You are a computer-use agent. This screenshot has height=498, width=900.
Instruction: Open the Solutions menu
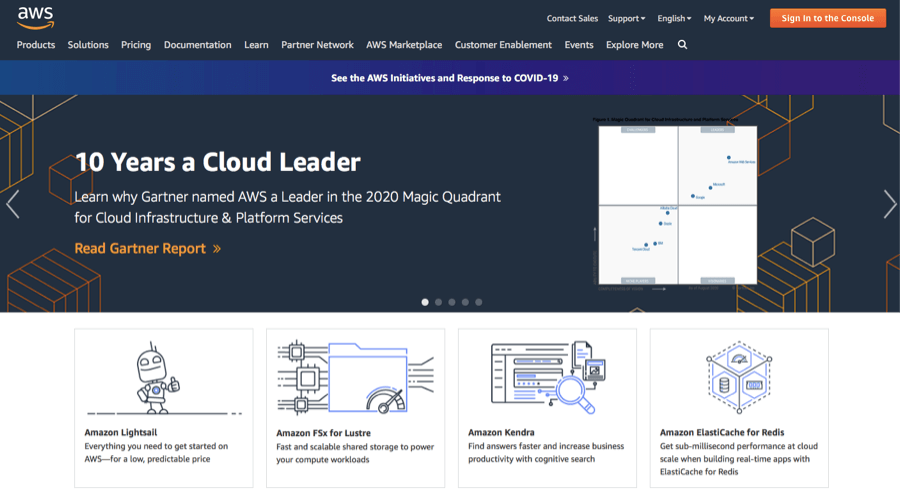pos(88,45)
